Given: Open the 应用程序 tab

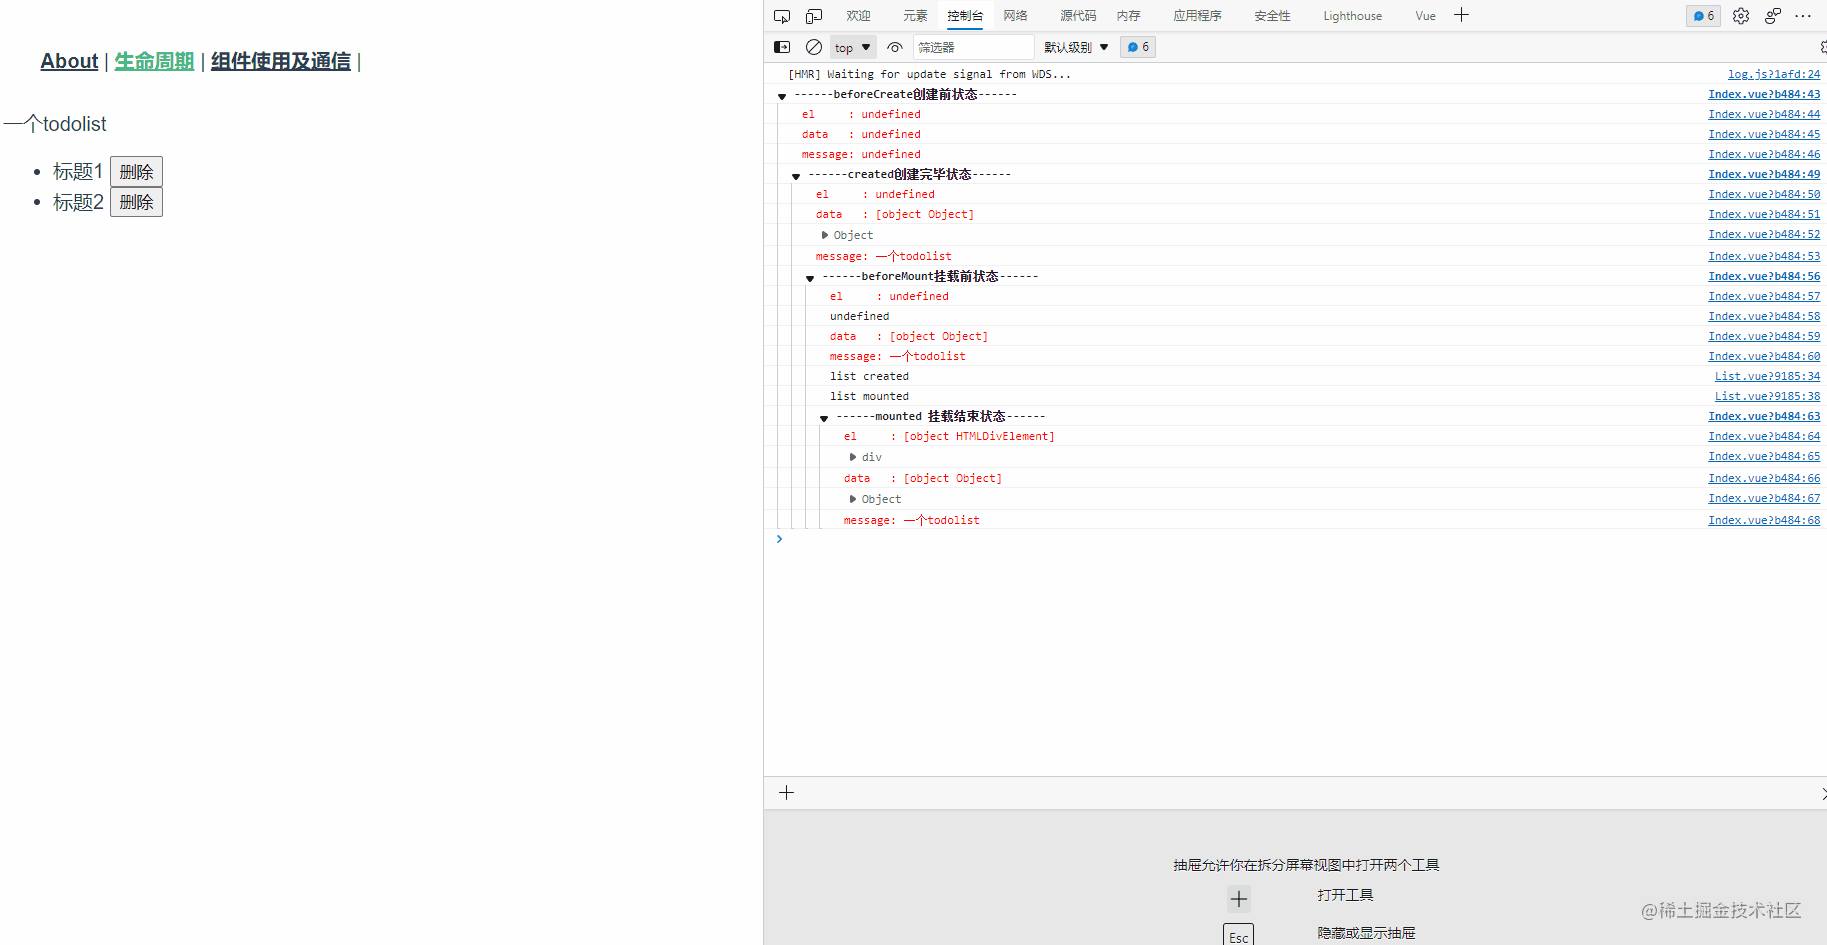Looking at the screenshot, I should tap(1197, 16).
